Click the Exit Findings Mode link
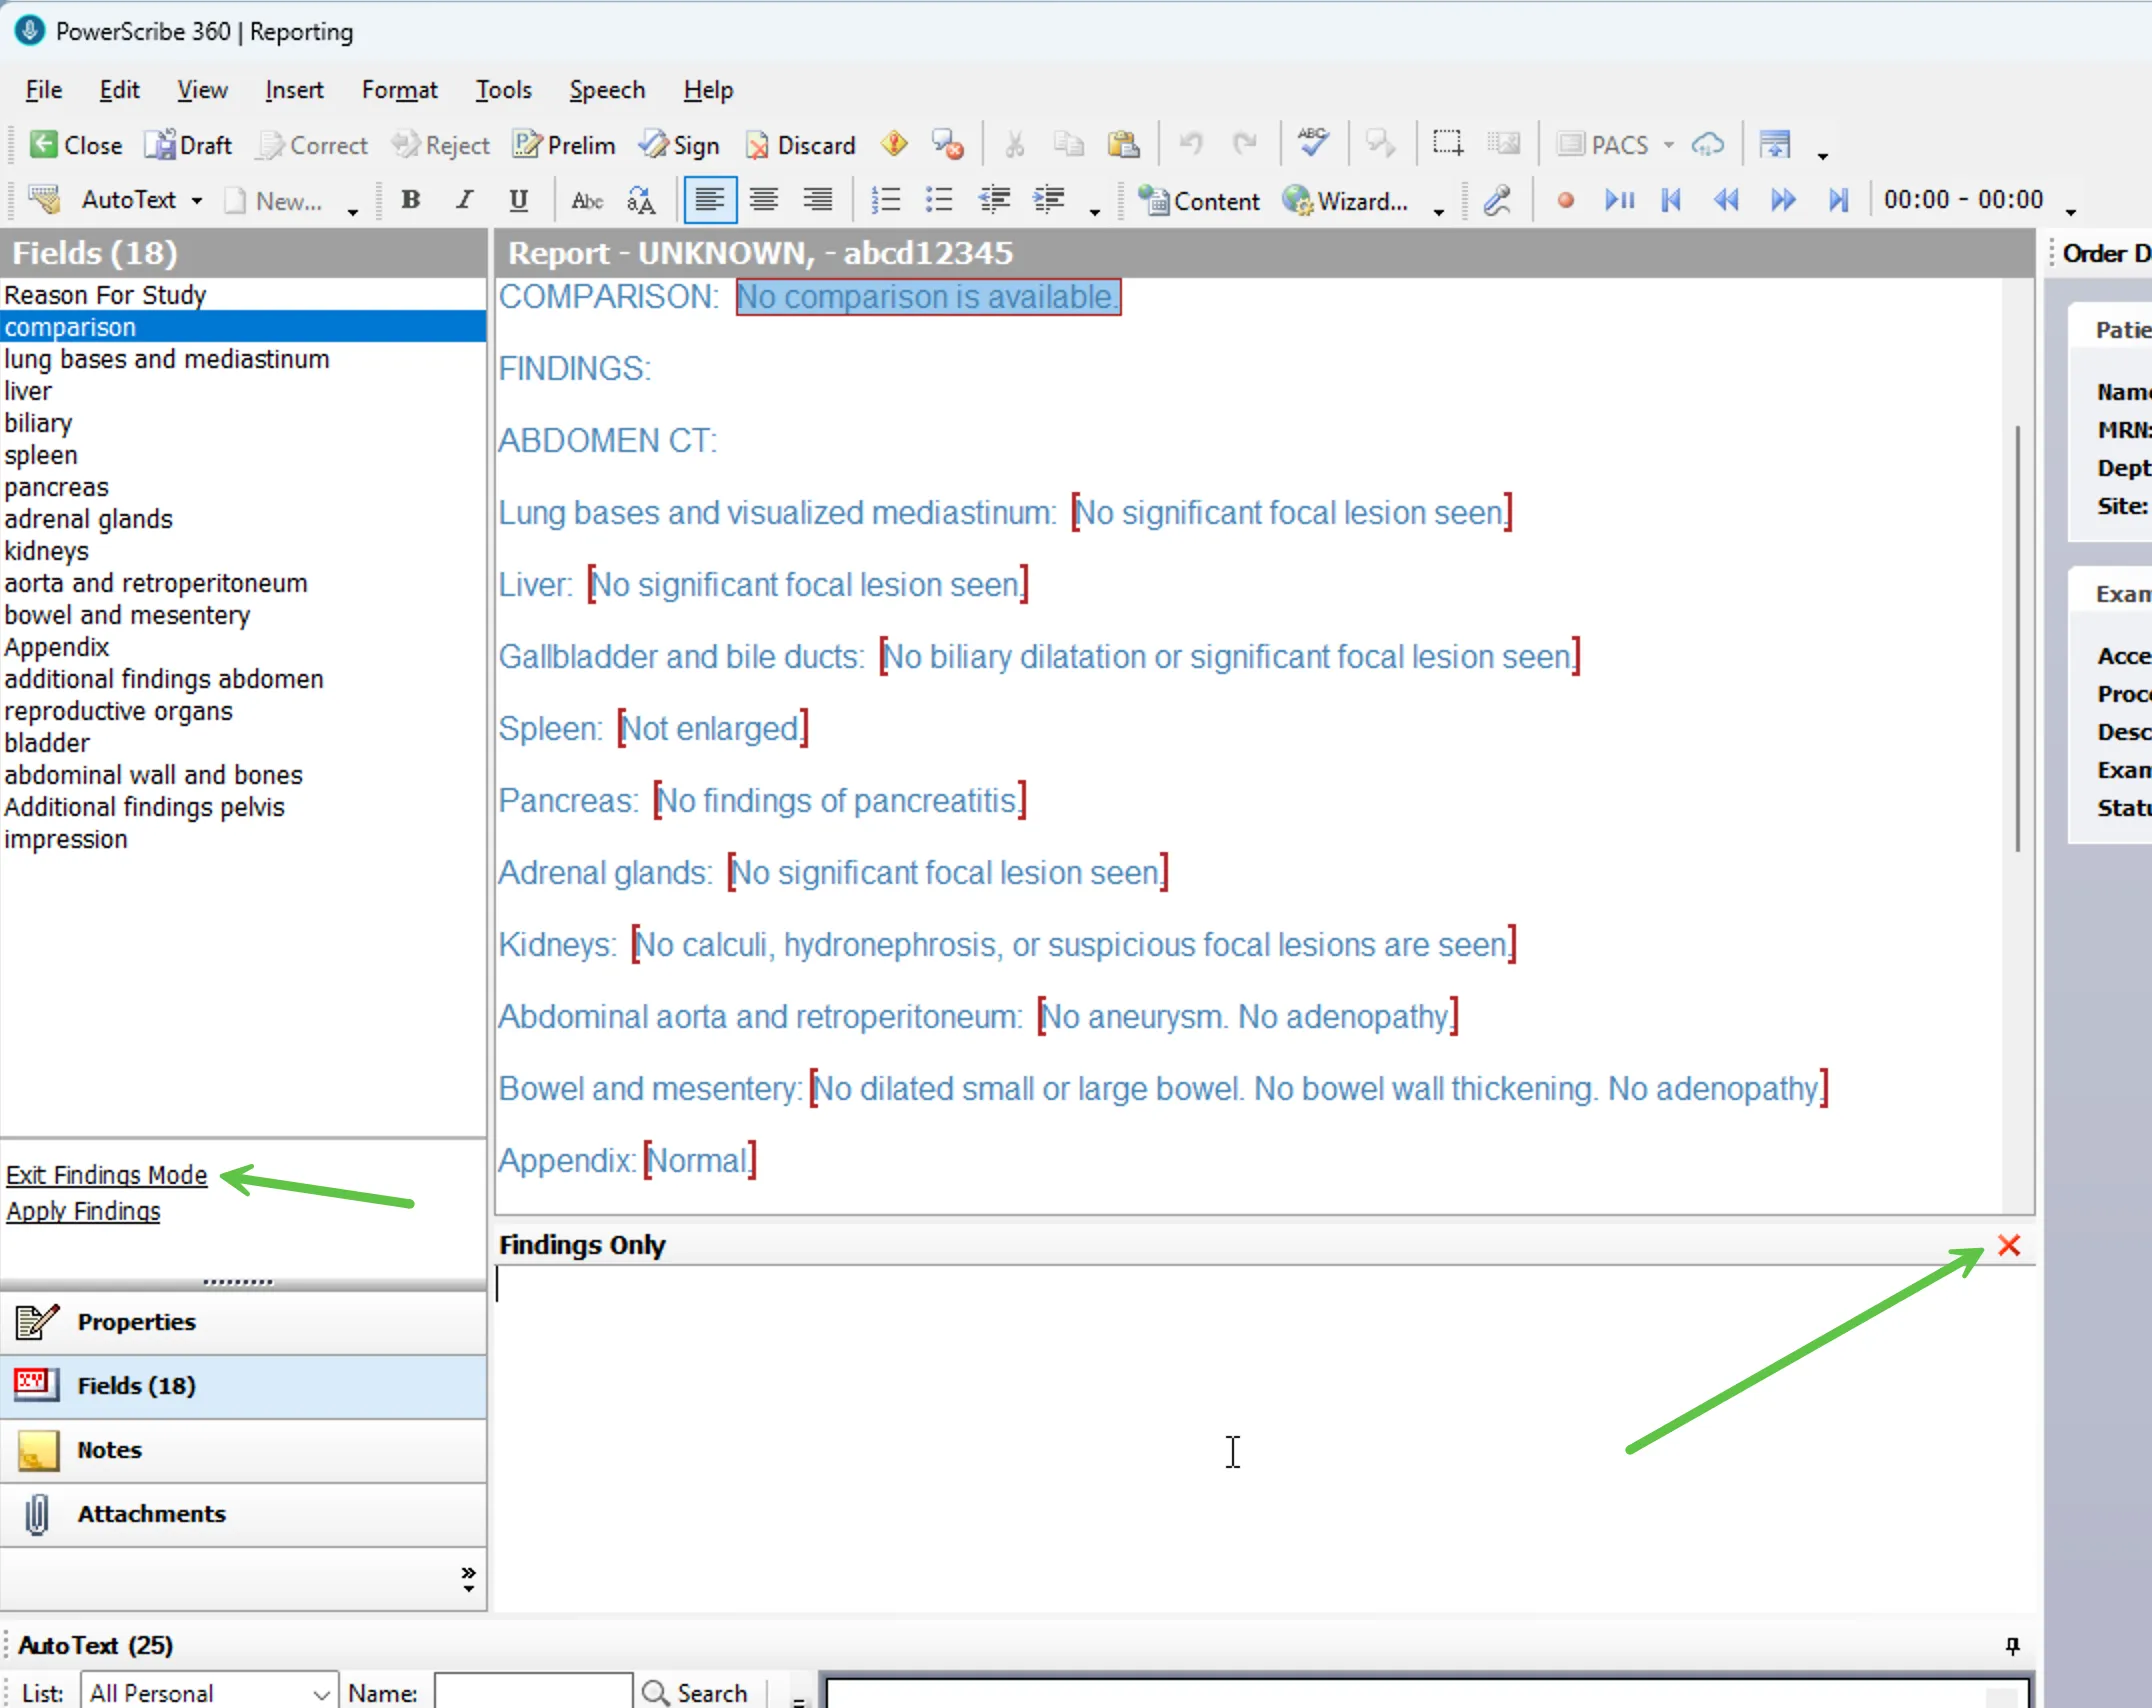This screenshot has height=1708, width=2152. (106, 1175)
